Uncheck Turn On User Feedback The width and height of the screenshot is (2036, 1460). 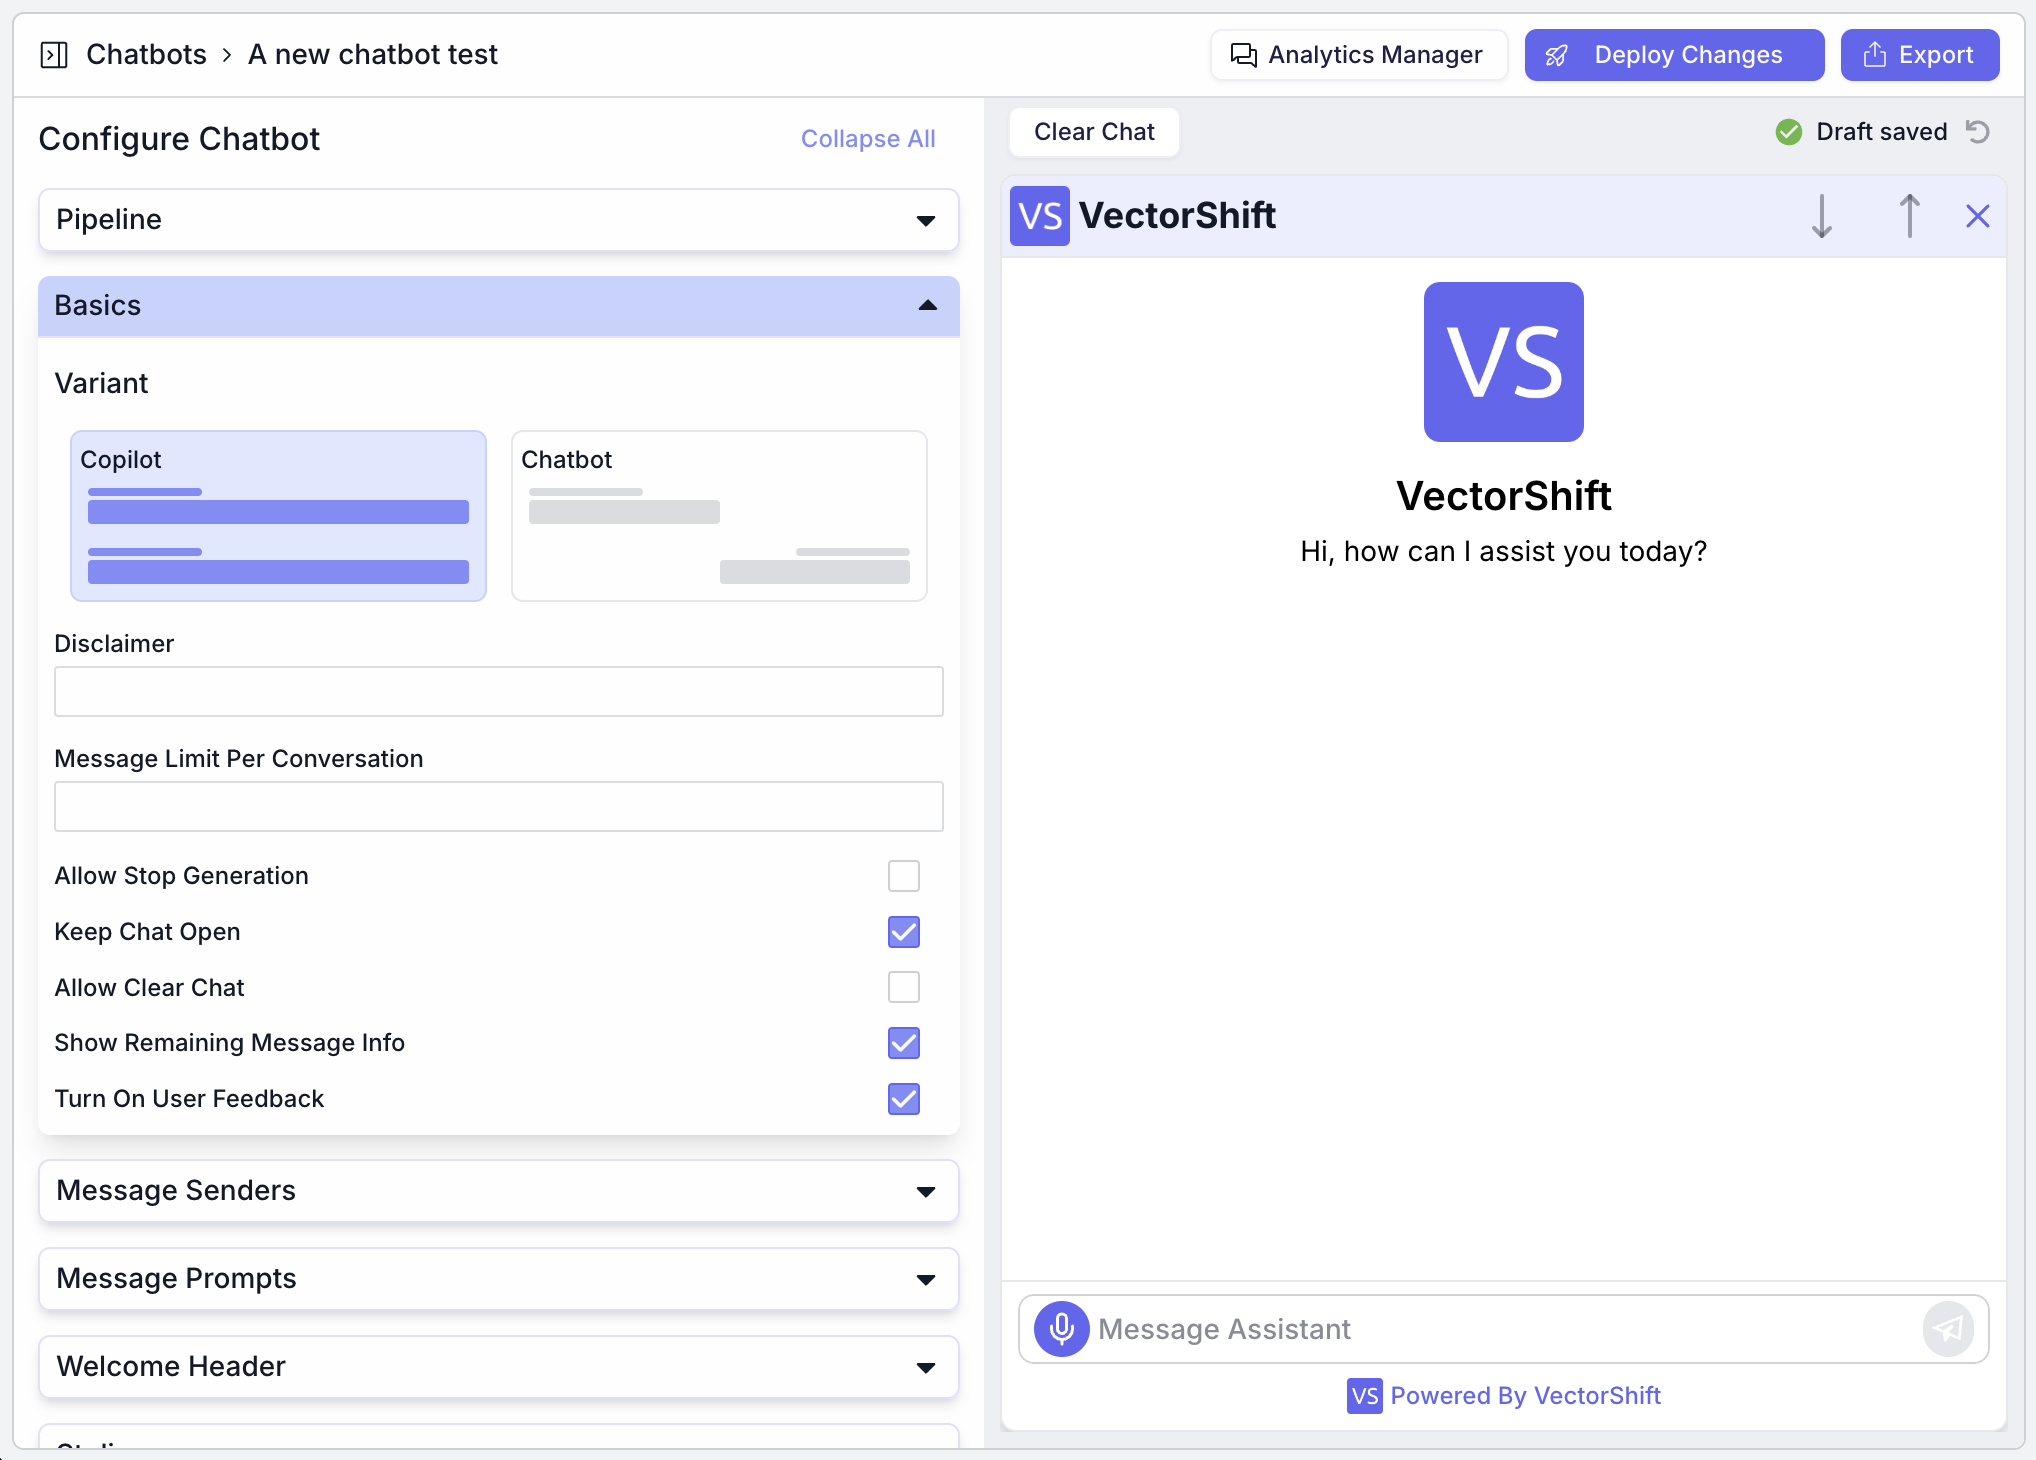pos(903,1099)
